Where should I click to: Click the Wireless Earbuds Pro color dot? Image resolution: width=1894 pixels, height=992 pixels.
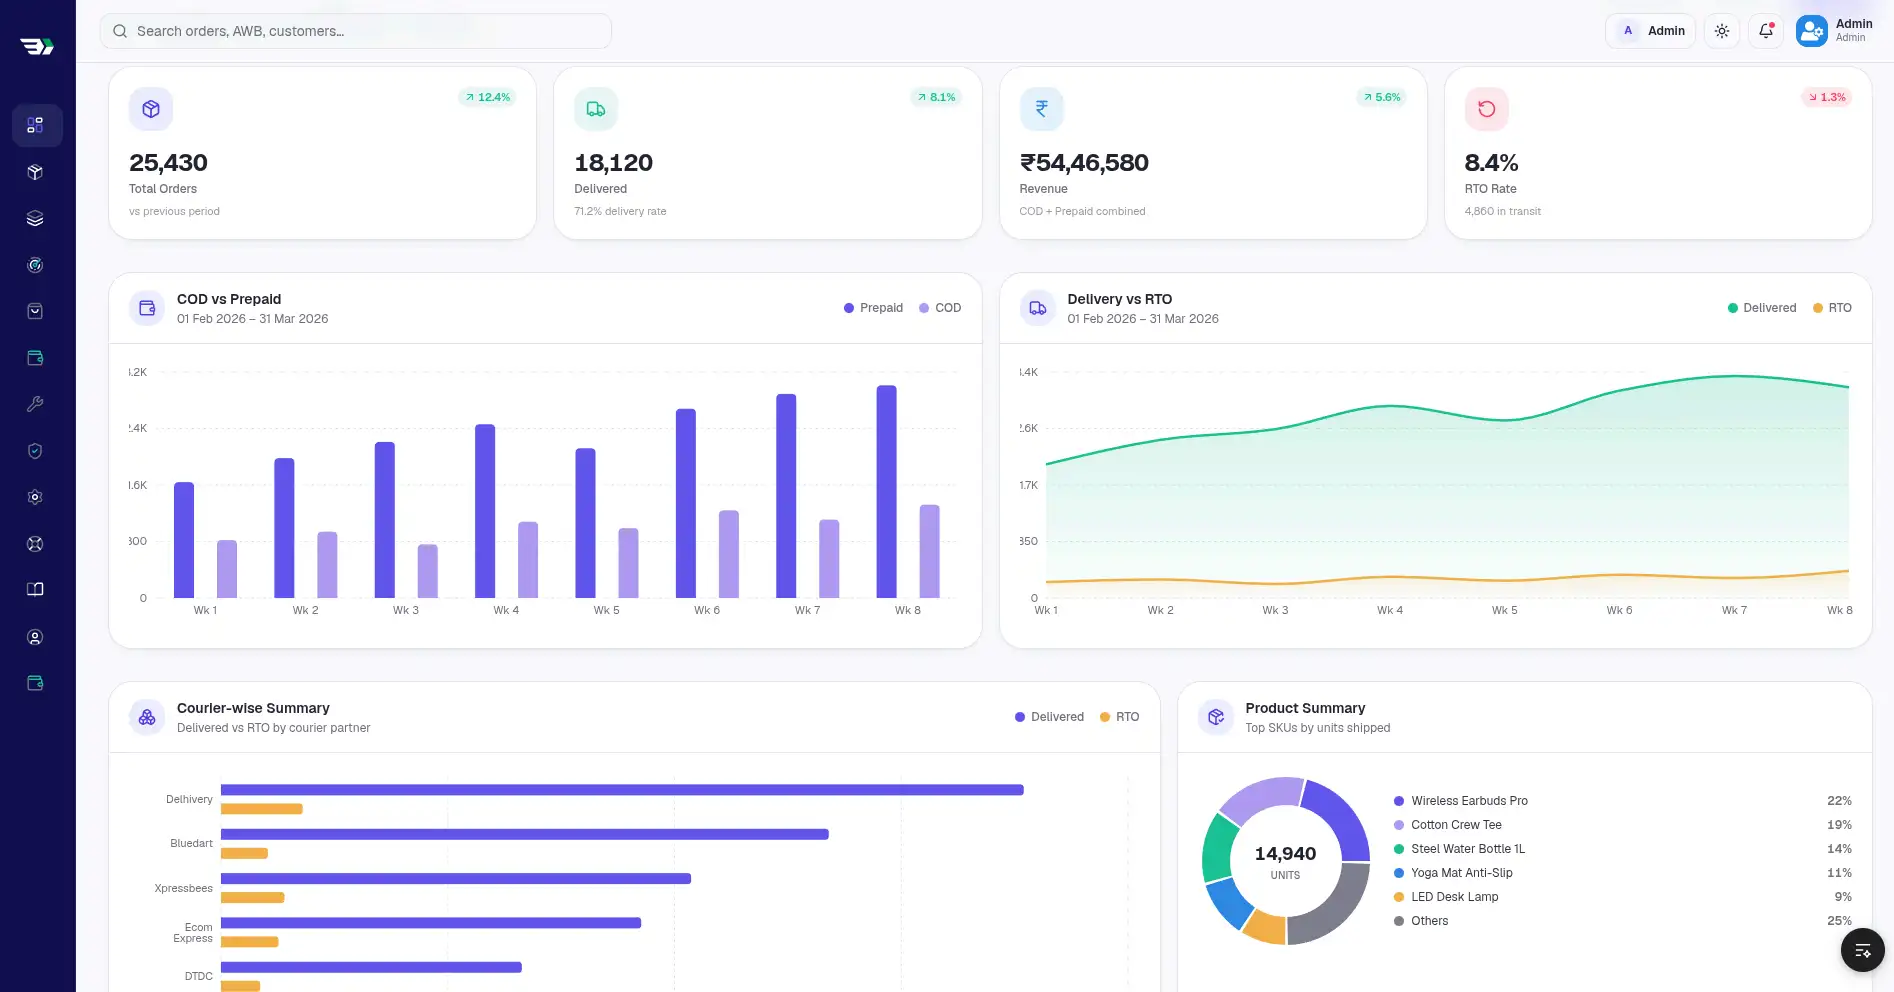(x=1399, y=801)
